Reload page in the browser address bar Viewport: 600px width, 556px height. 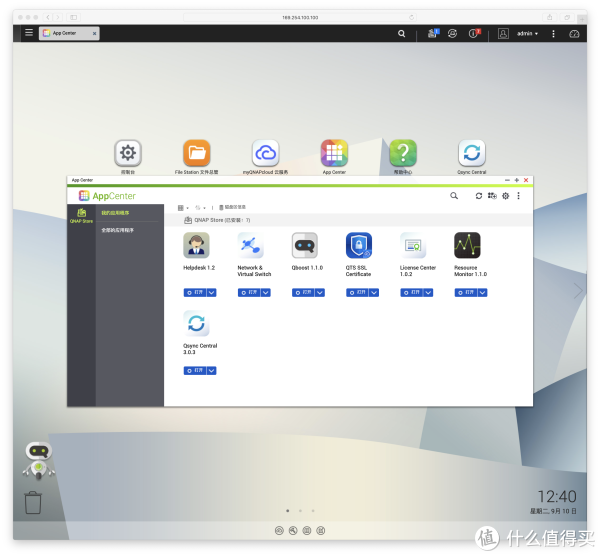click(411, 17)
